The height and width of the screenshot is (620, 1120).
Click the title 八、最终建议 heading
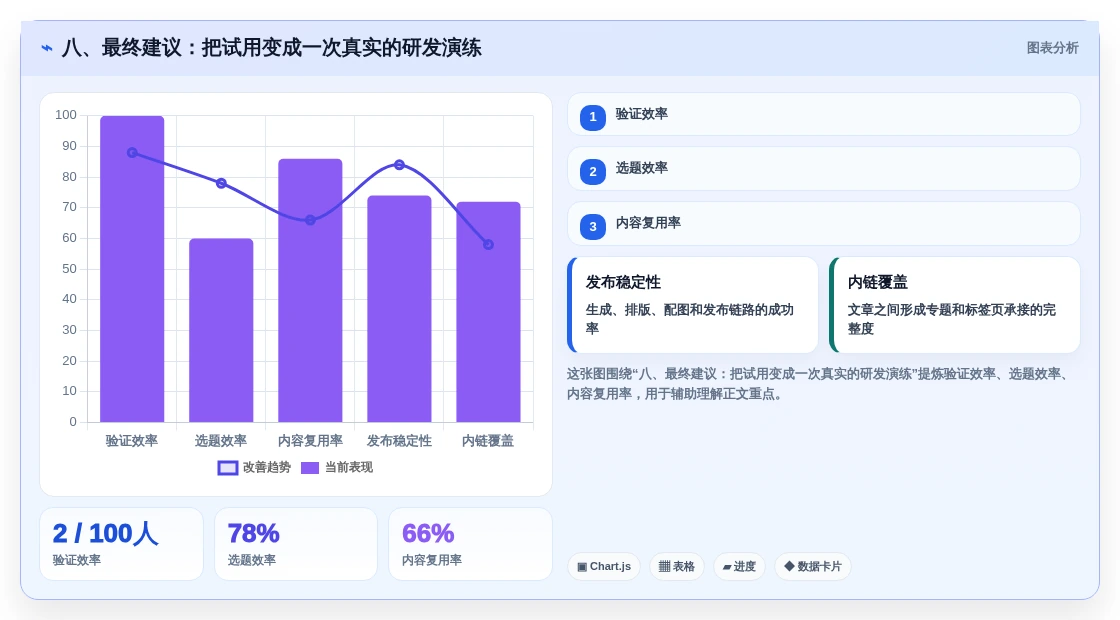pos(271,48)
